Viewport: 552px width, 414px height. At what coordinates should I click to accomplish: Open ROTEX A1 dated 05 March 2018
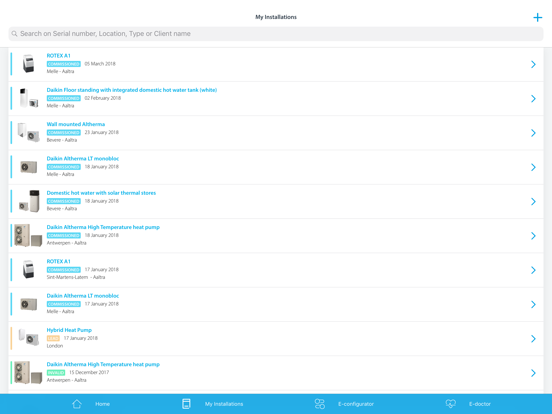click(276, 64)
